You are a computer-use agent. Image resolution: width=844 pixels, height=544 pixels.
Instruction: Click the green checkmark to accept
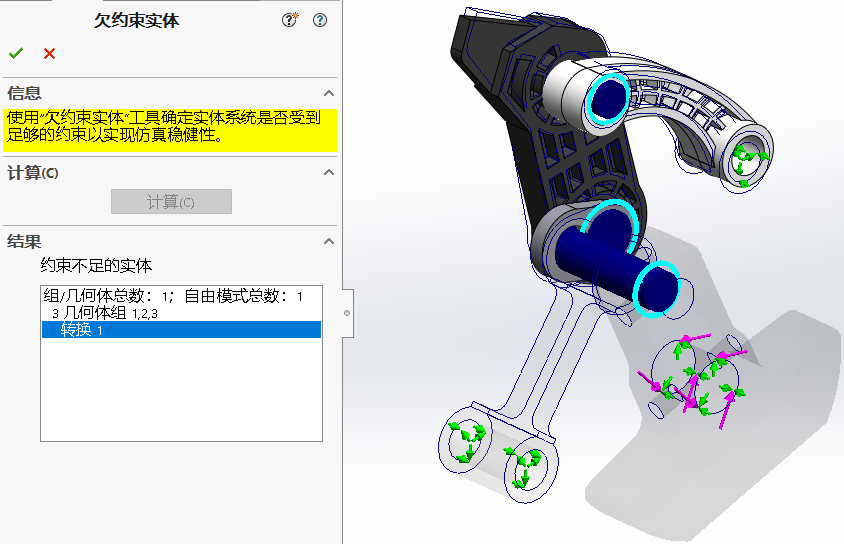[x=15, y=53]
